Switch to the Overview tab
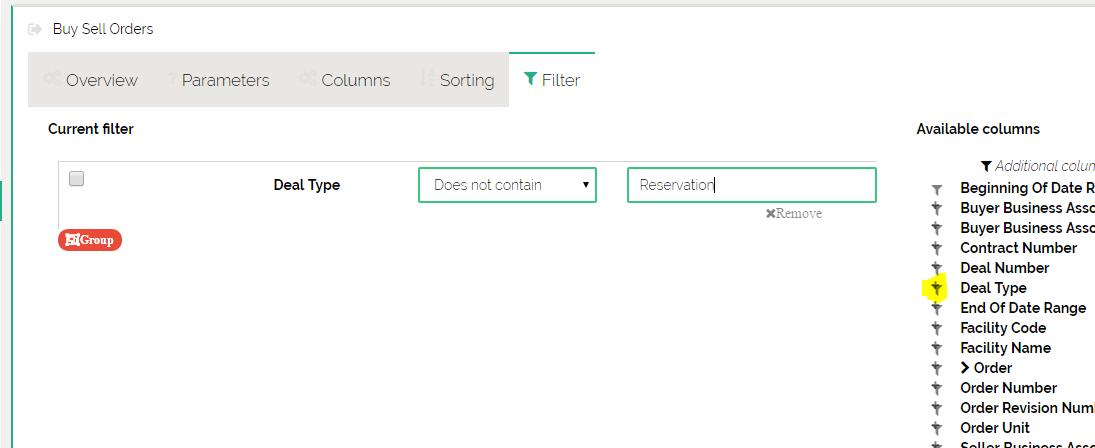Screen dimensions: 1095x448 point(91,80)
